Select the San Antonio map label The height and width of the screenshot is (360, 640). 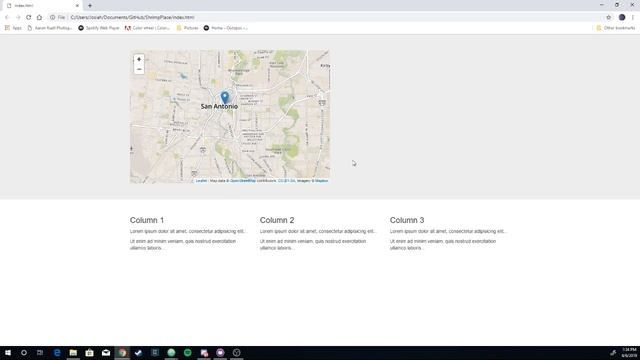pyautogui.click(x=219, y=107)
